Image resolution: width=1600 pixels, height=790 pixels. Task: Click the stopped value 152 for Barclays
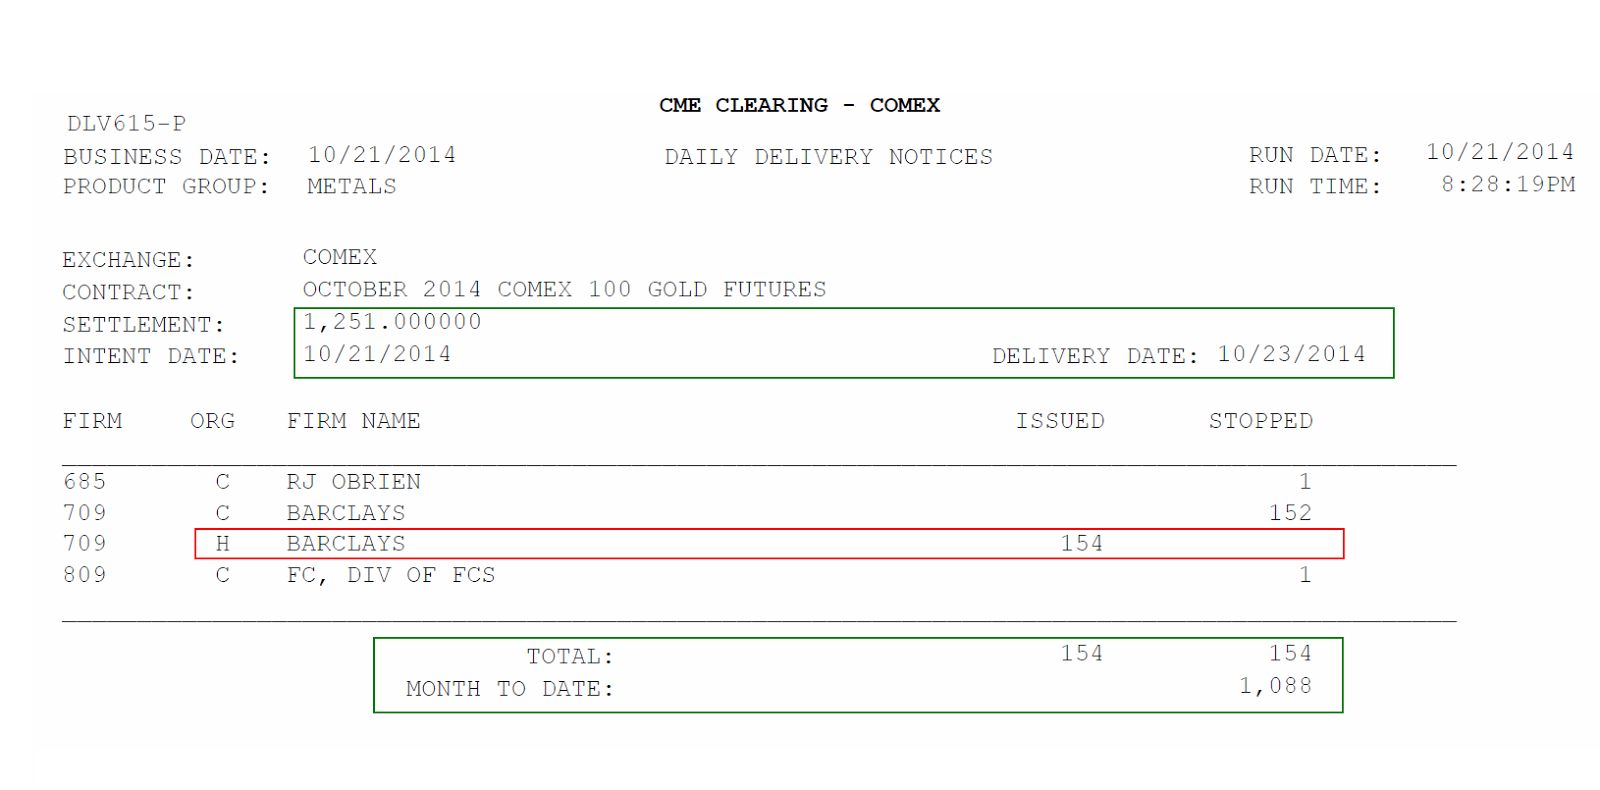point(1290,513)
